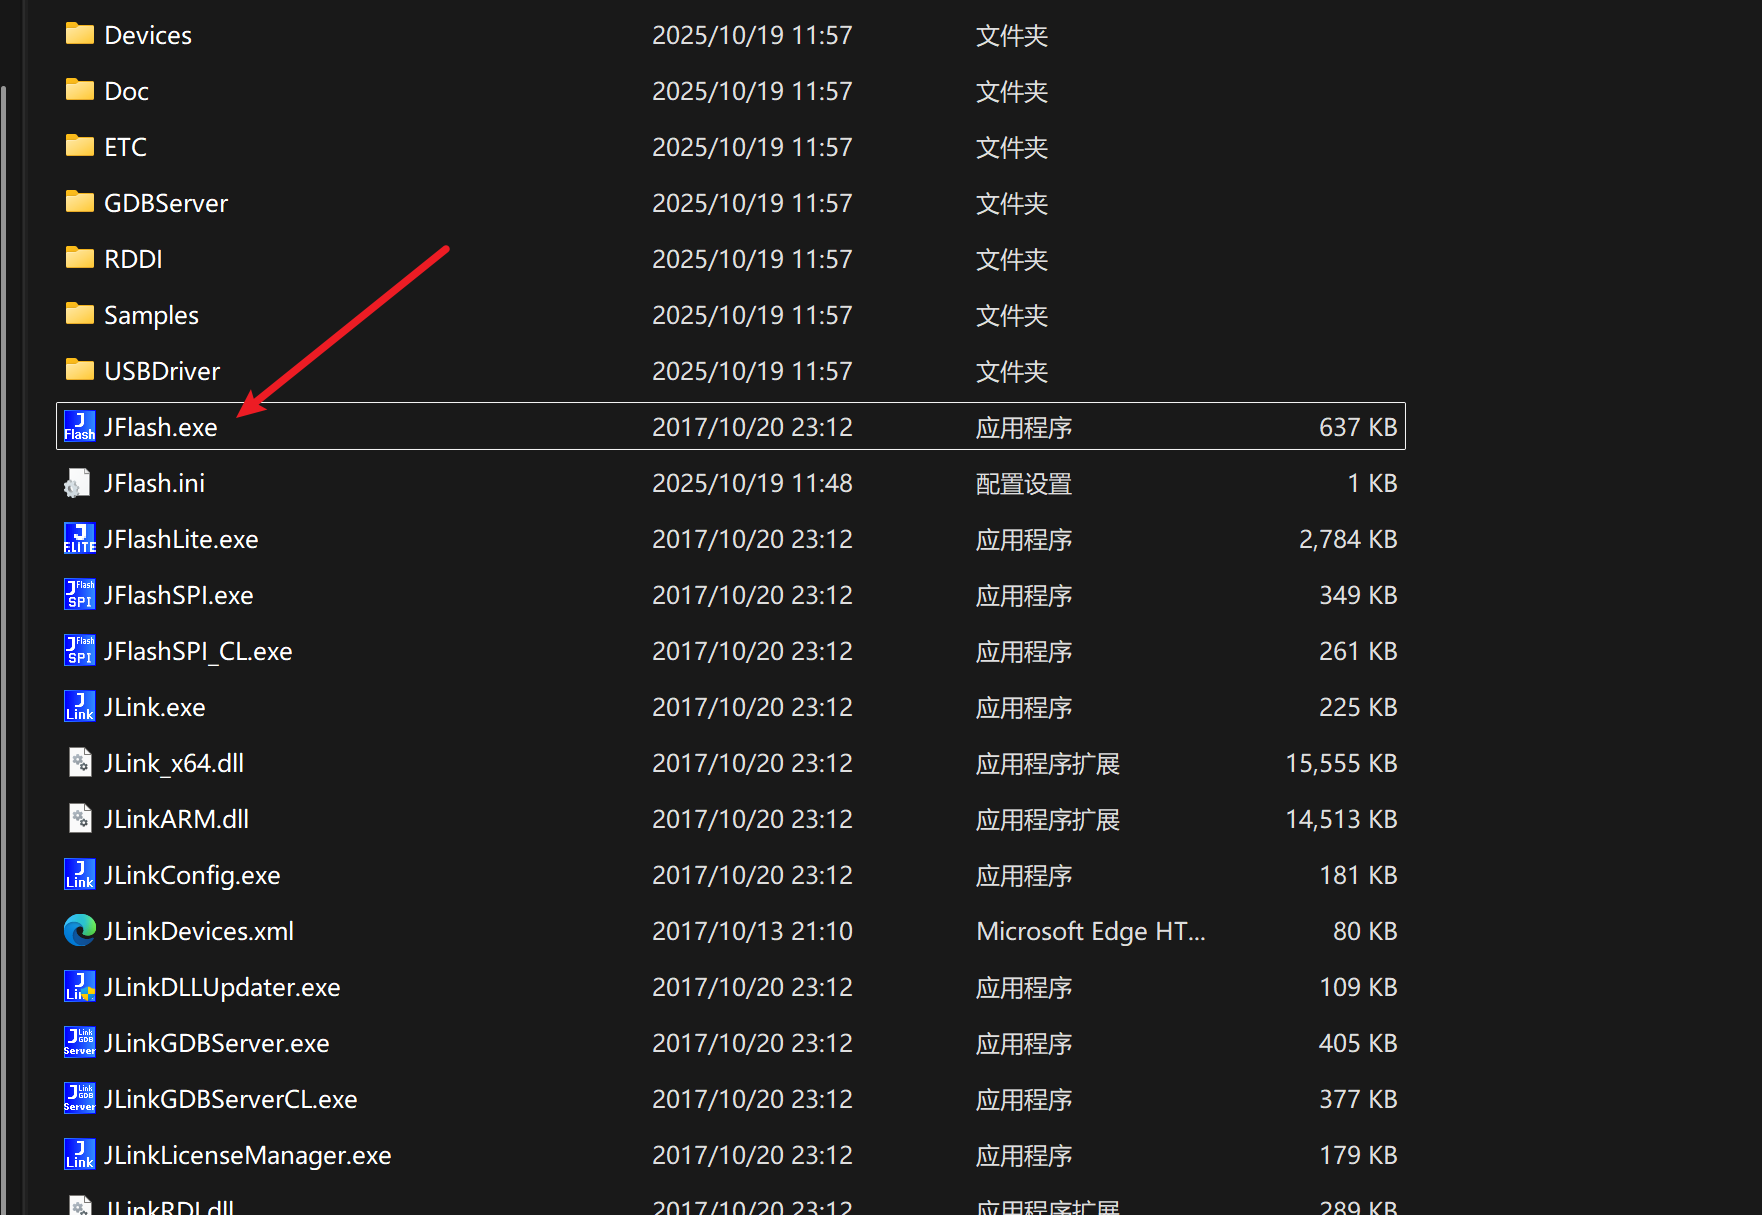Click the JFlashLite.exe file name
The height and width of the screenshot is (1215, 1762).
(181, 539)
